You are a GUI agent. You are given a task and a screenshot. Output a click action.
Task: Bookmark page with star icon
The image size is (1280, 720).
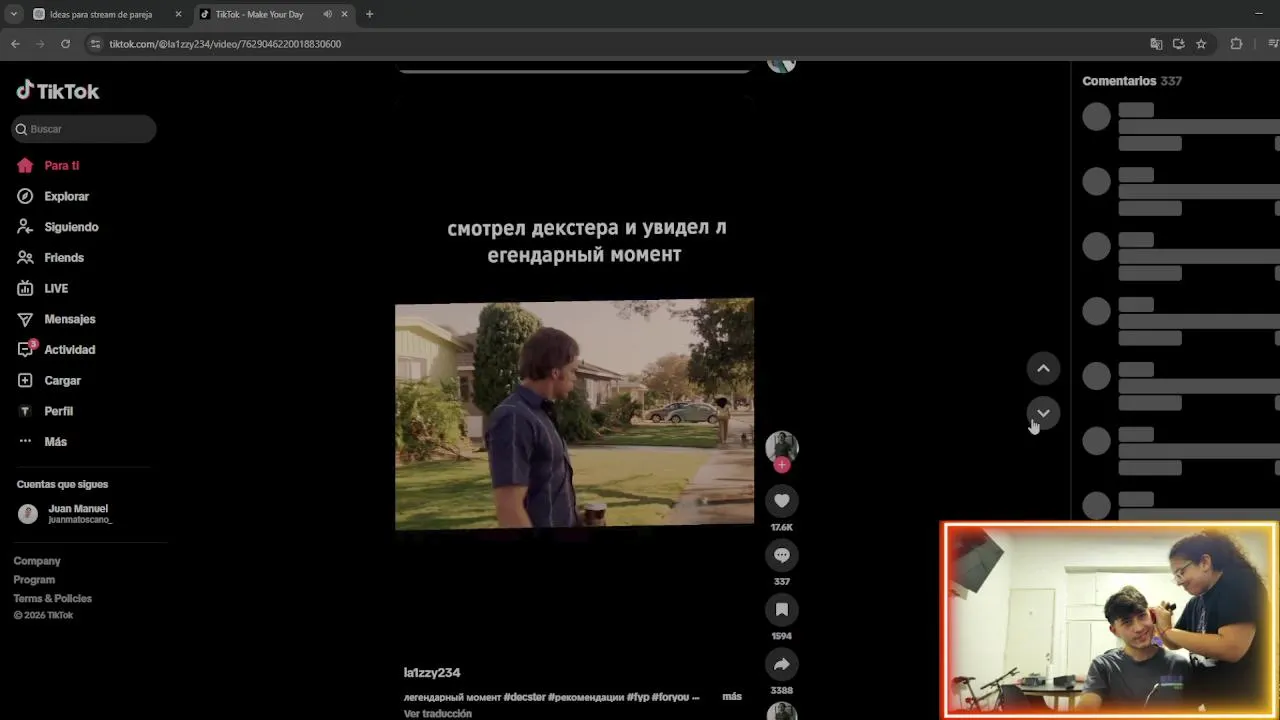tap(1201, 44)
